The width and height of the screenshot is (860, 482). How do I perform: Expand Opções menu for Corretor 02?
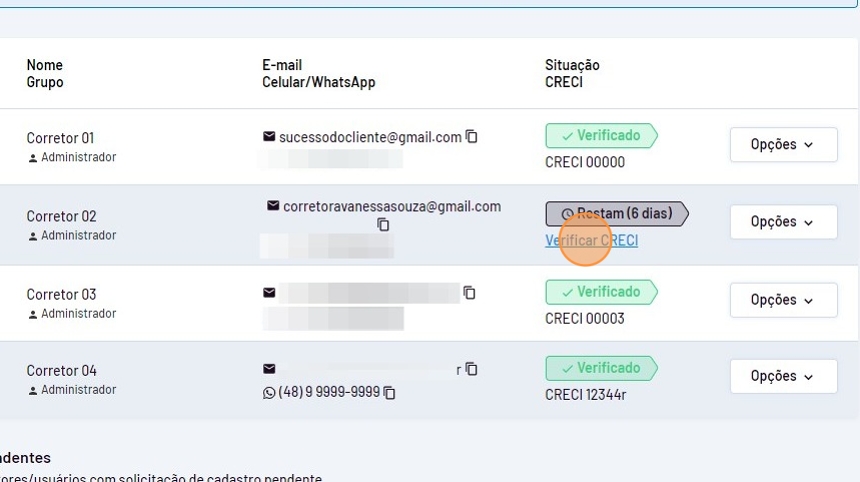tap(783, 222)
